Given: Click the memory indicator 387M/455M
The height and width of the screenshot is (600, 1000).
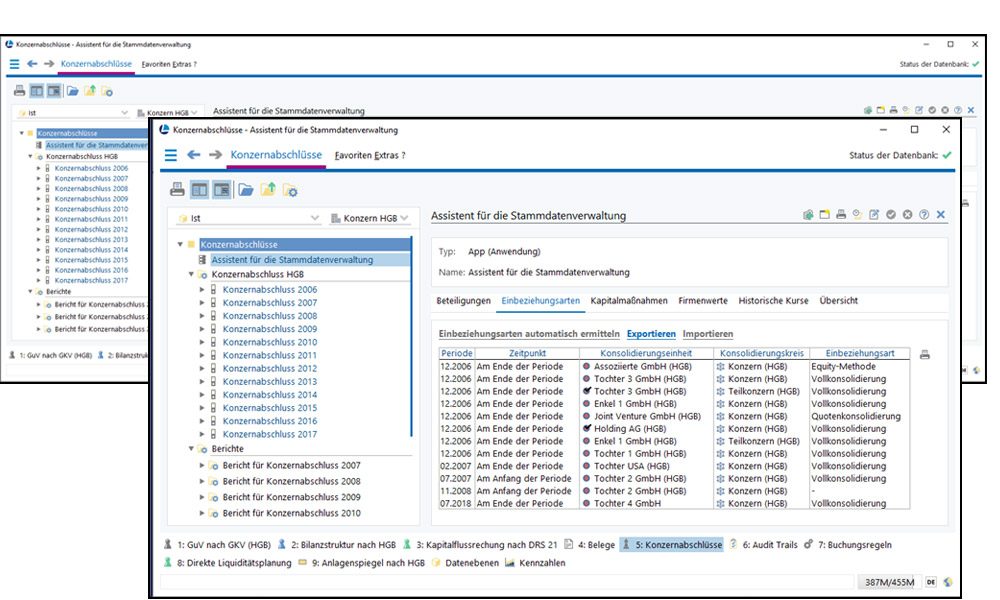Looking at the screenshot, I should 889,582.
